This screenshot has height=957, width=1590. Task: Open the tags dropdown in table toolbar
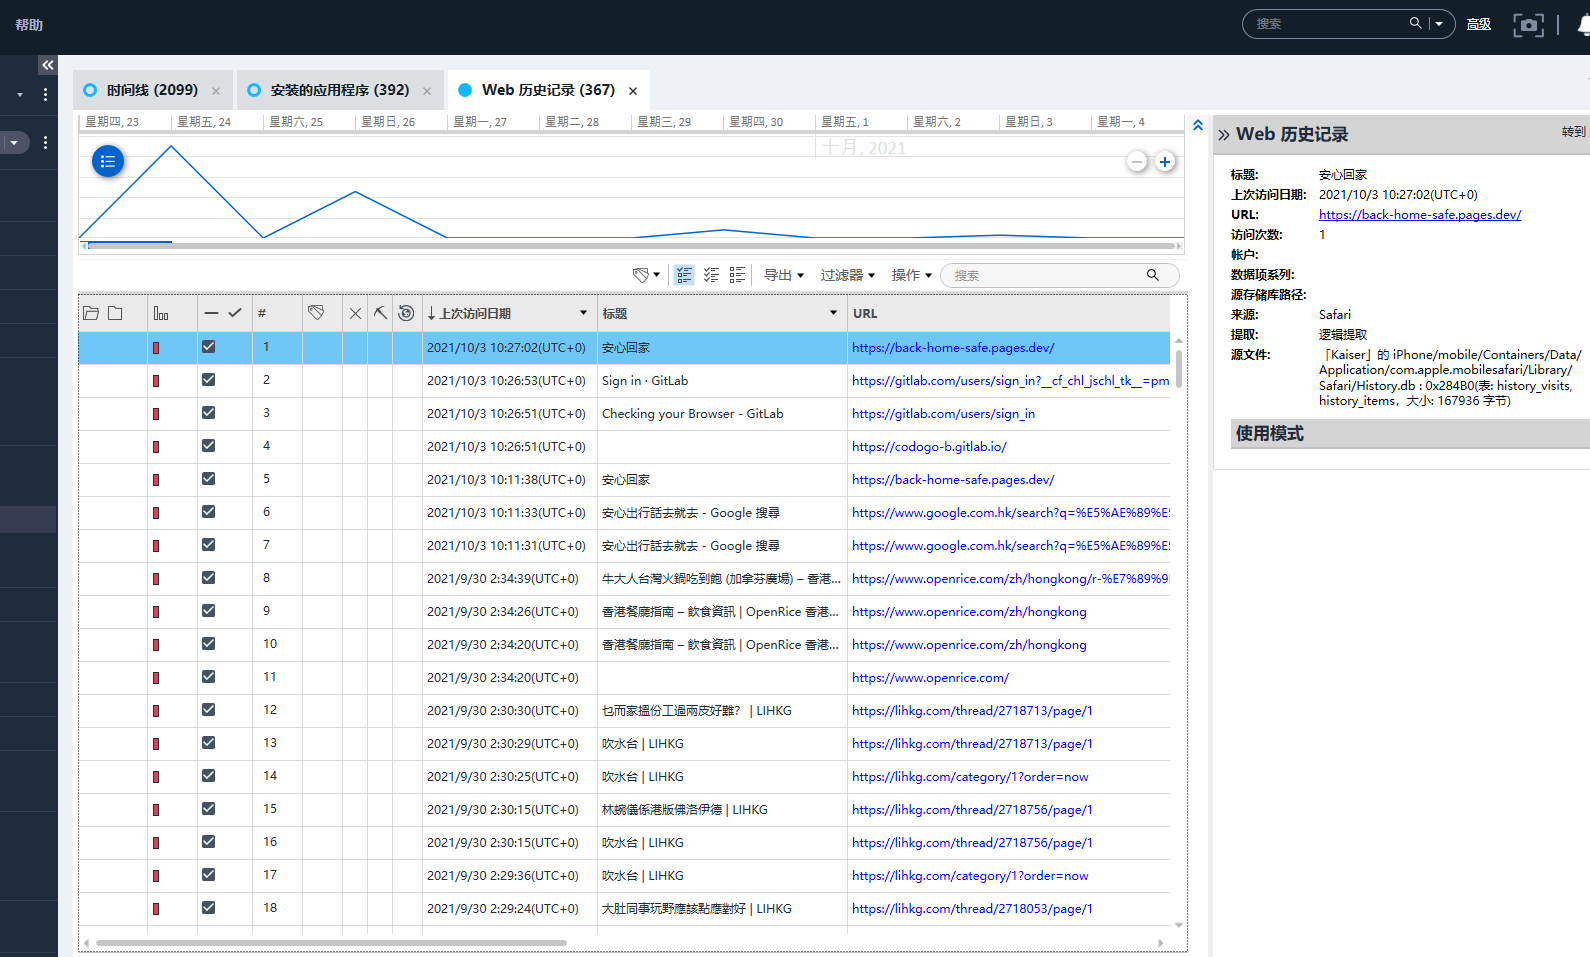pos(646,275)
